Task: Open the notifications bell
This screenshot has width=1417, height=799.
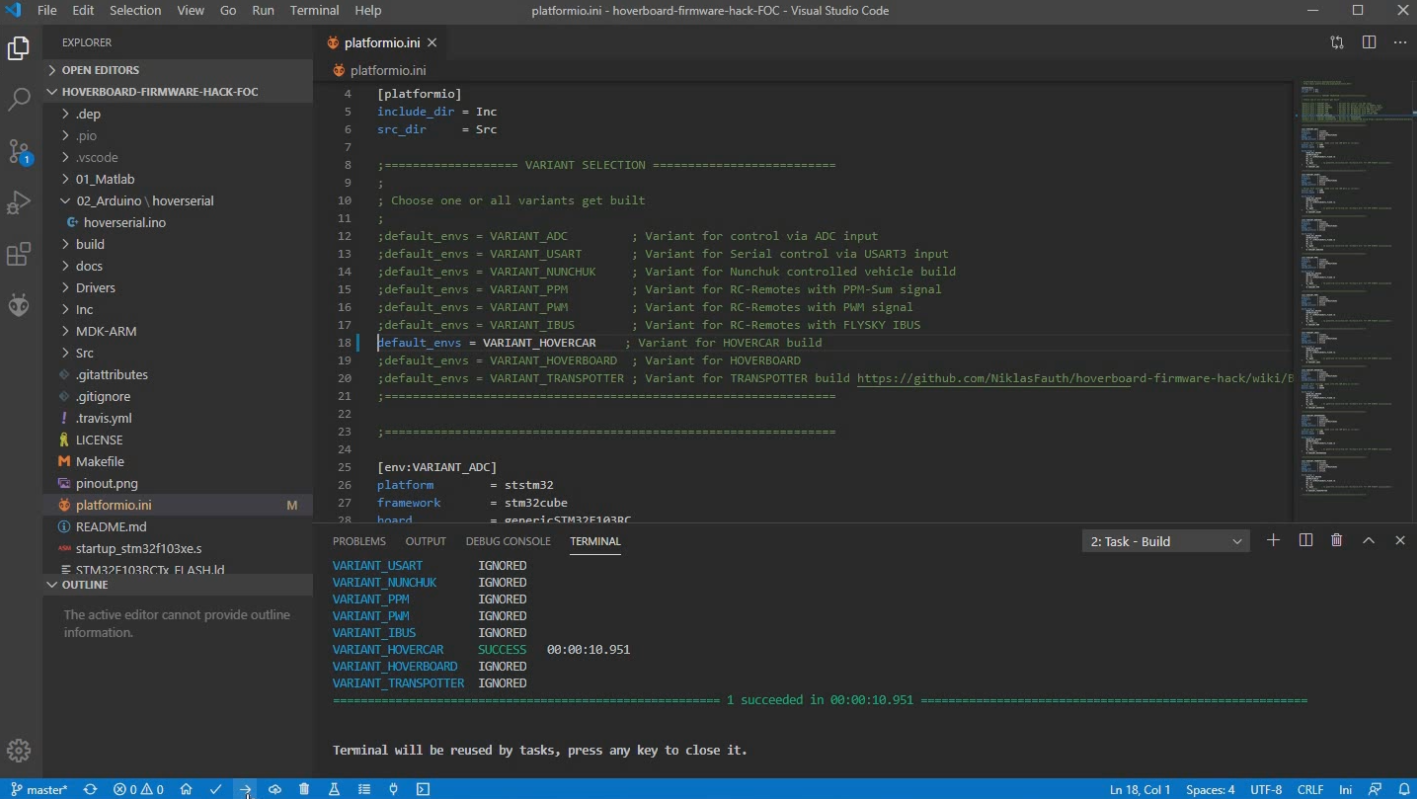Action: pos(1403,789)
